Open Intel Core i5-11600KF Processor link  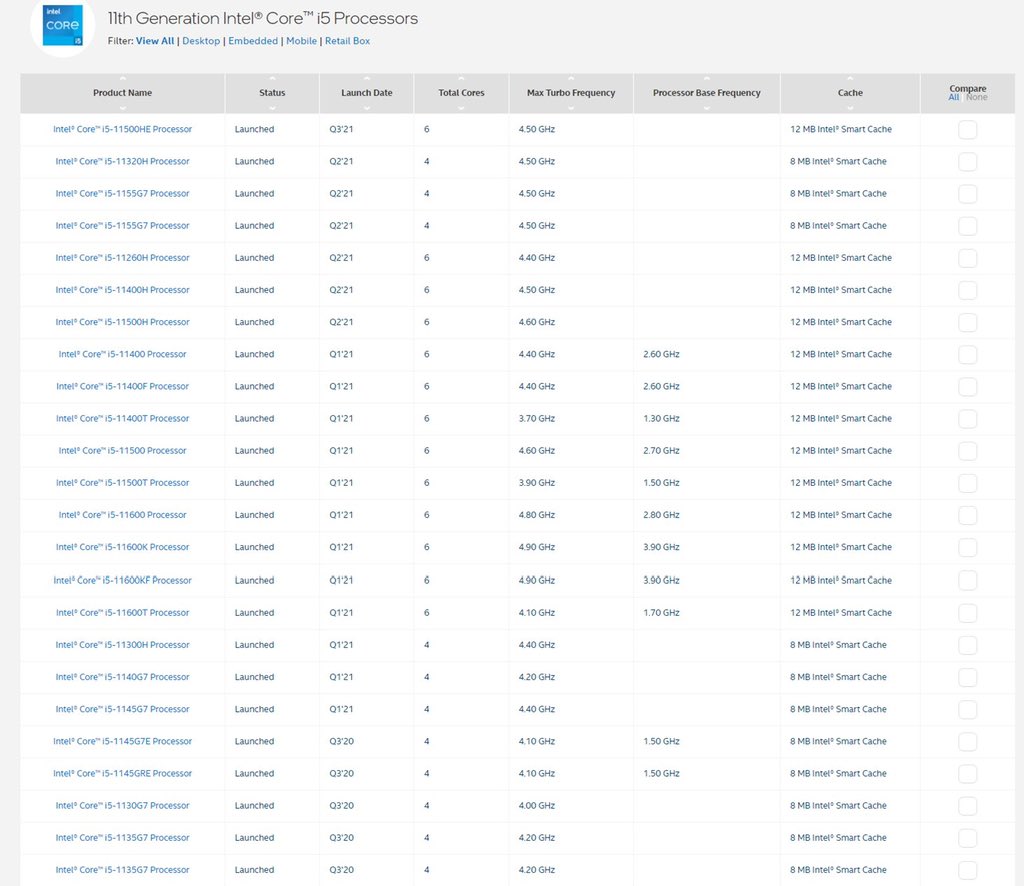(122, 580)
